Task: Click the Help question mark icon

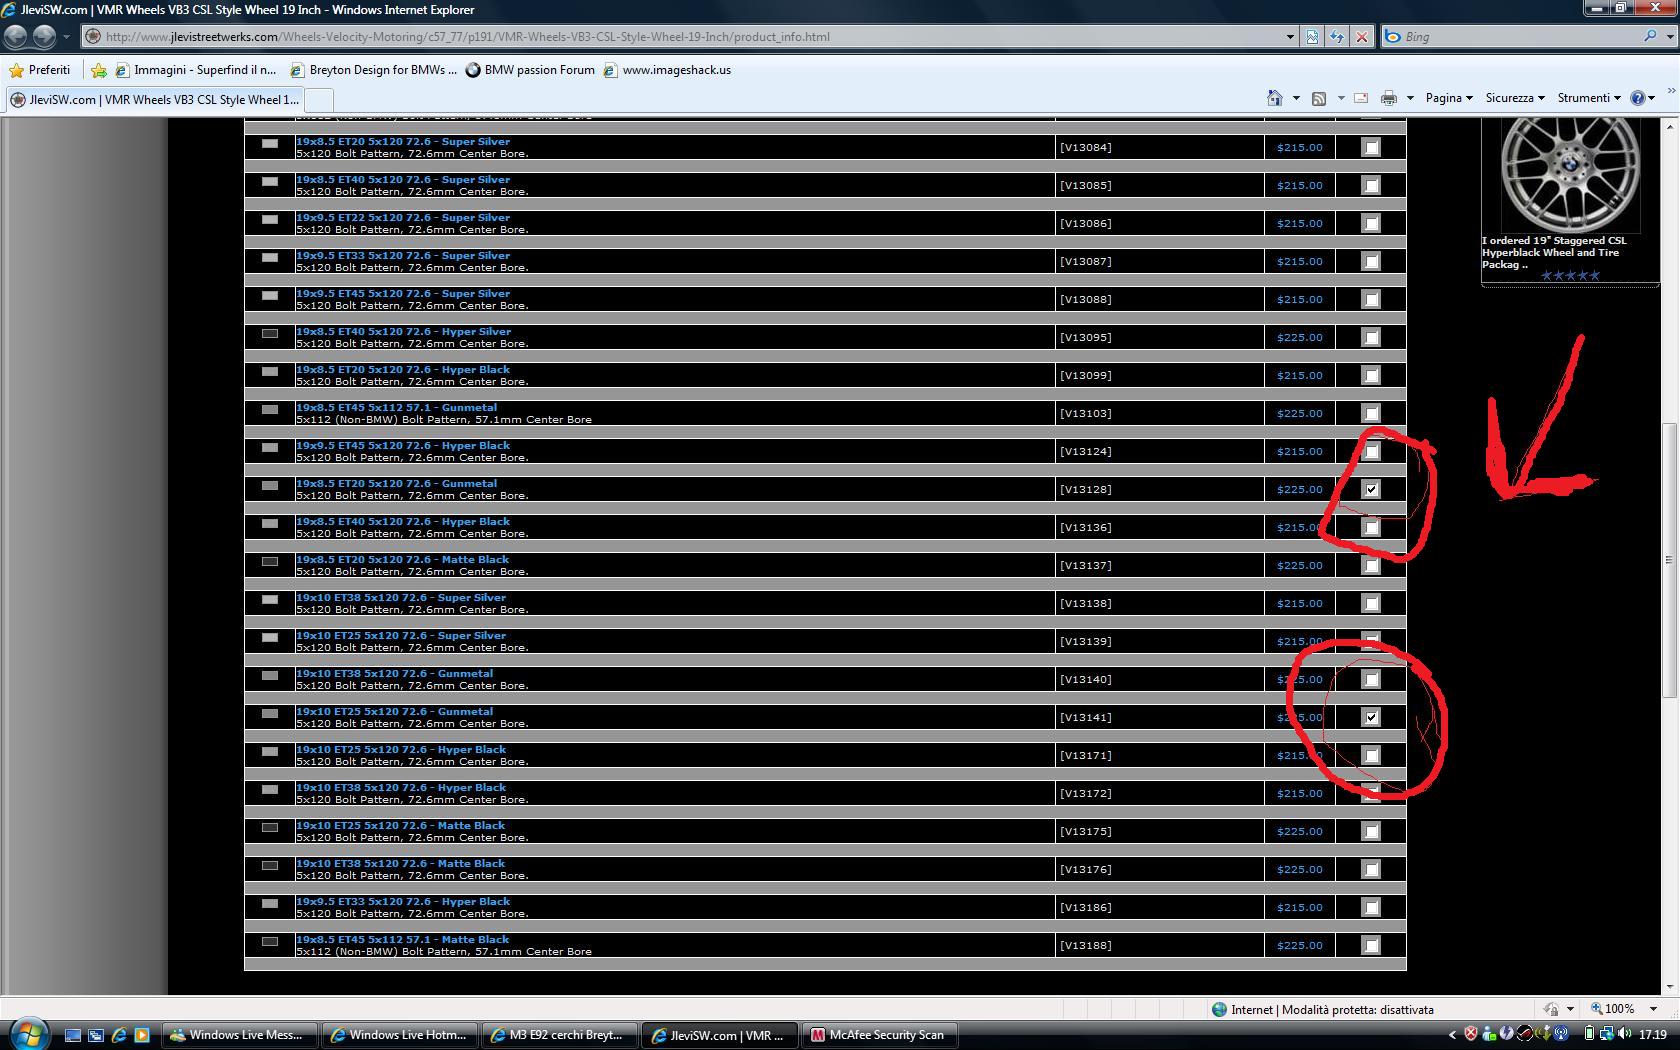Action: coord(1637,98)
